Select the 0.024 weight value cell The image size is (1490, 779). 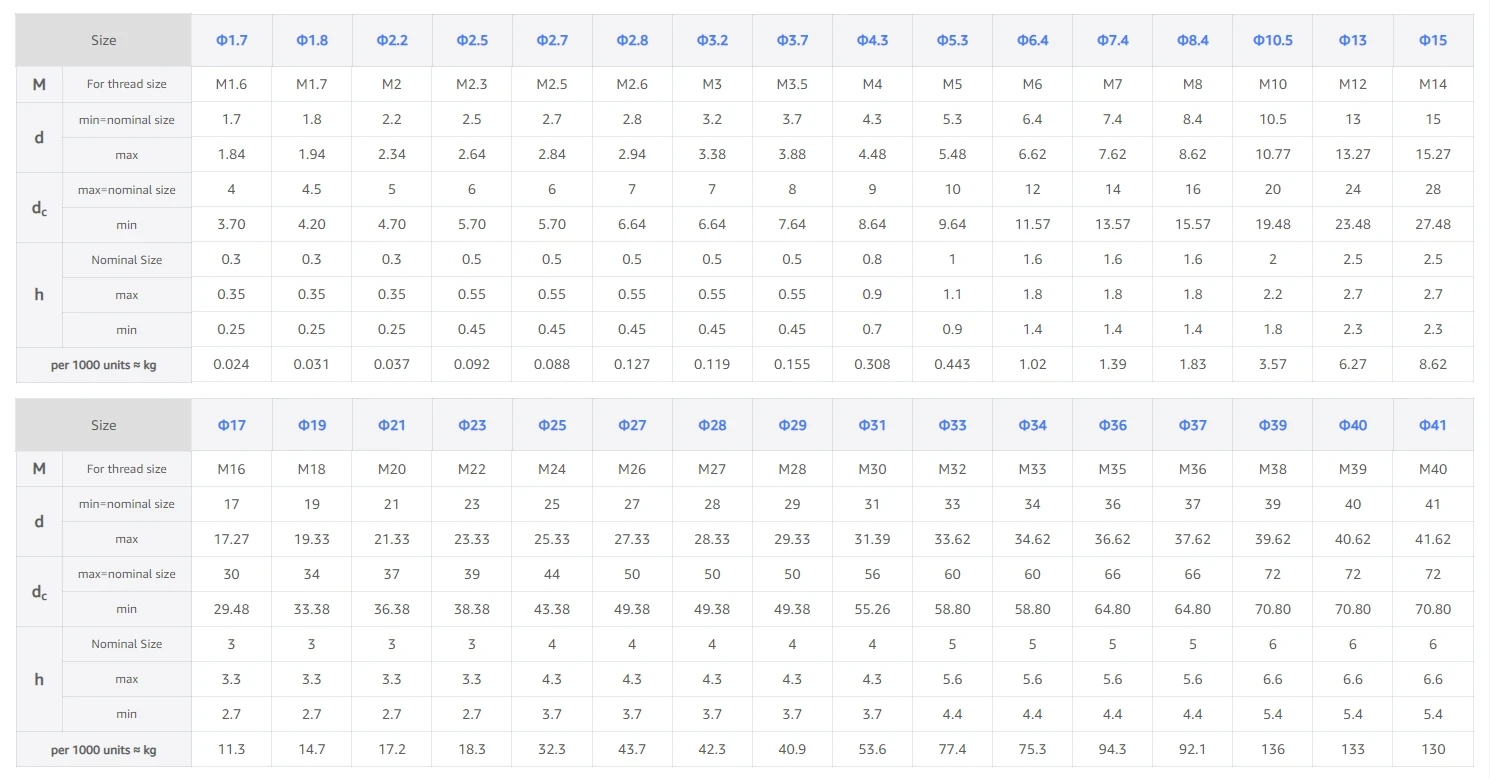point(231,364)
